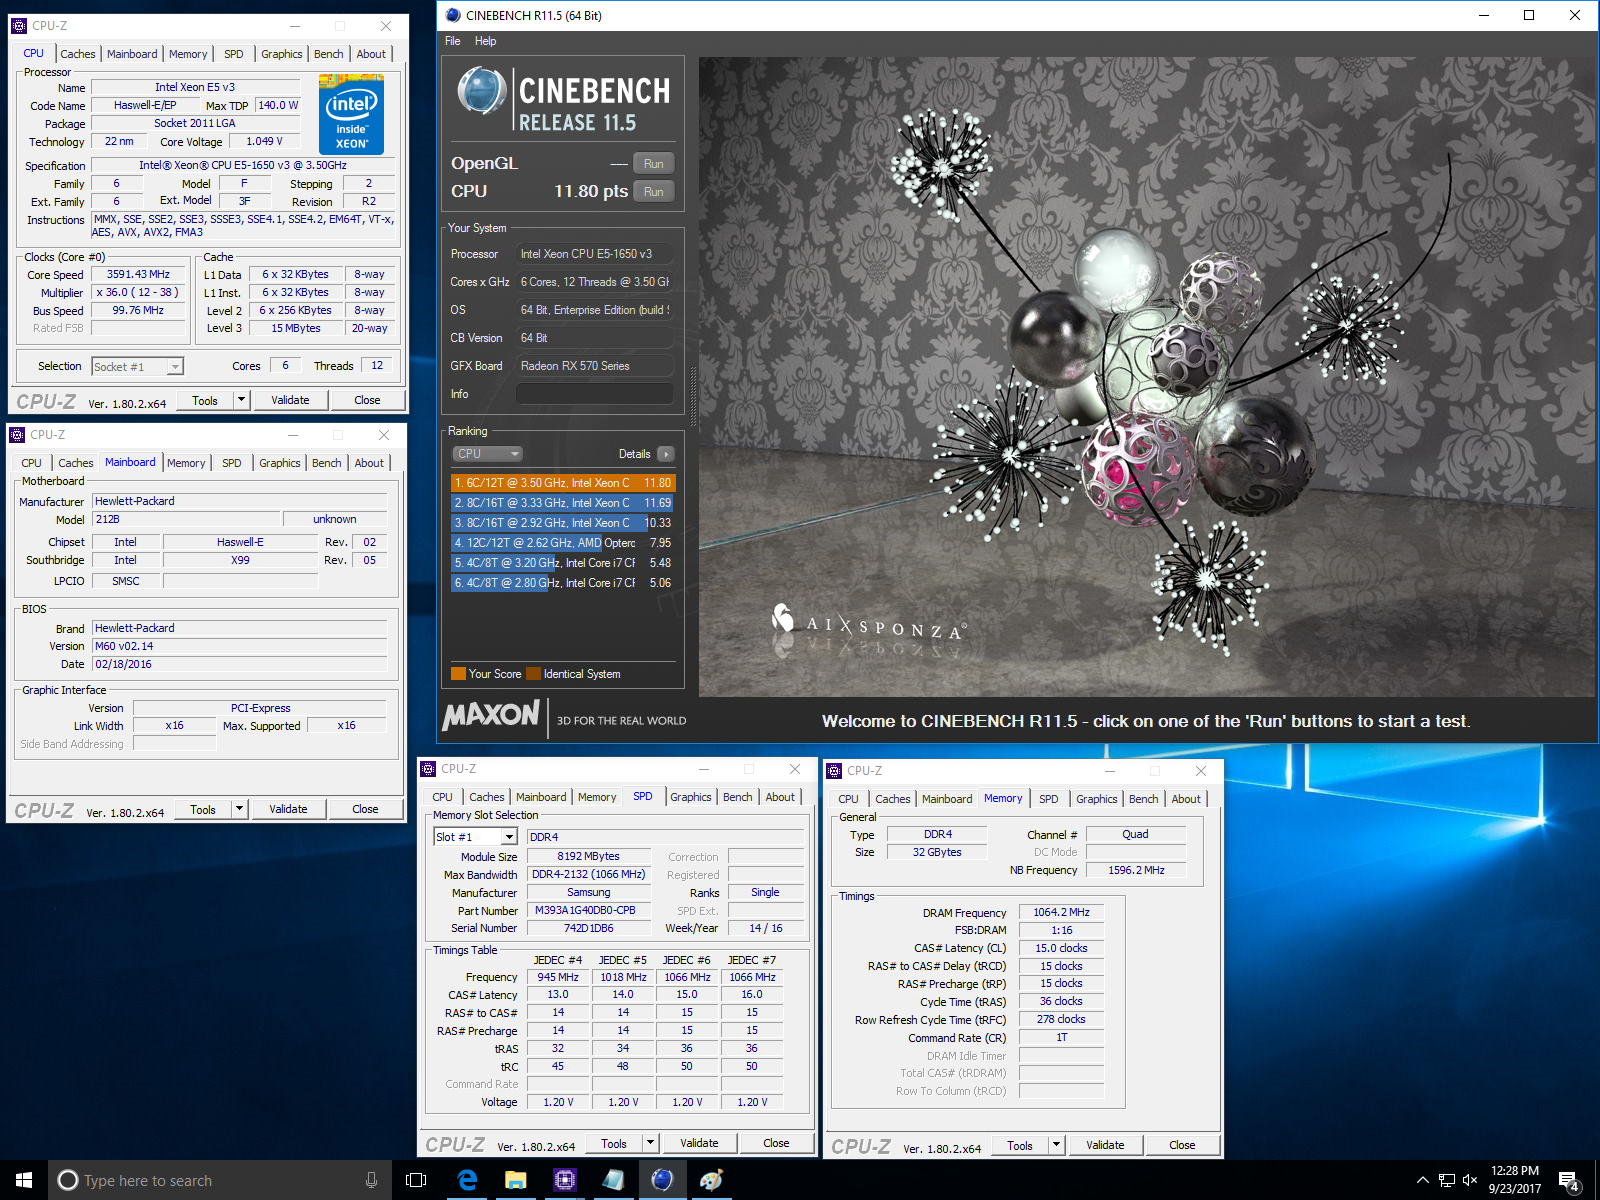1600x1200 pixels.
Task: Expand Tools arrow in CPU window
Action: (x=241, y=400)
